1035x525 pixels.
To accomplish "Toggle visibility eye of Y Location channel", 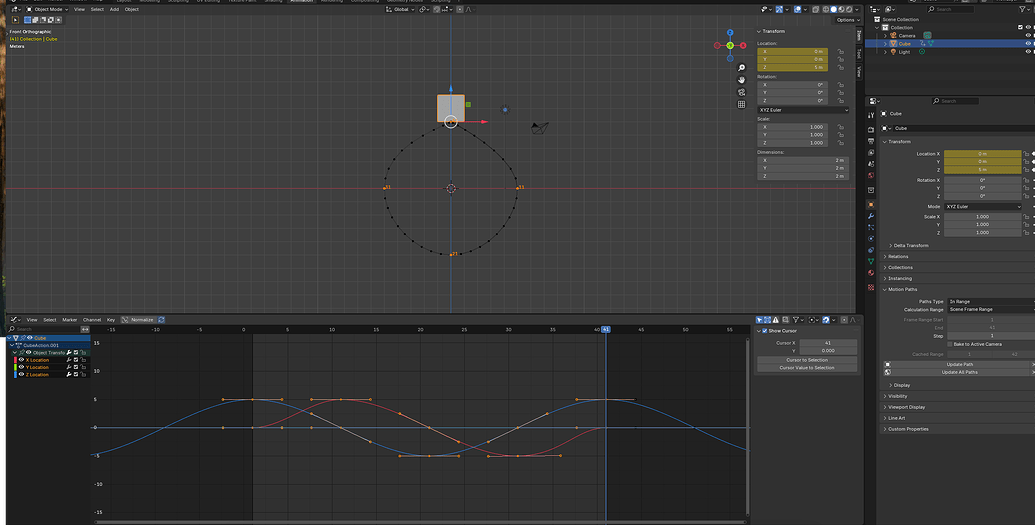I will [21, 367].
